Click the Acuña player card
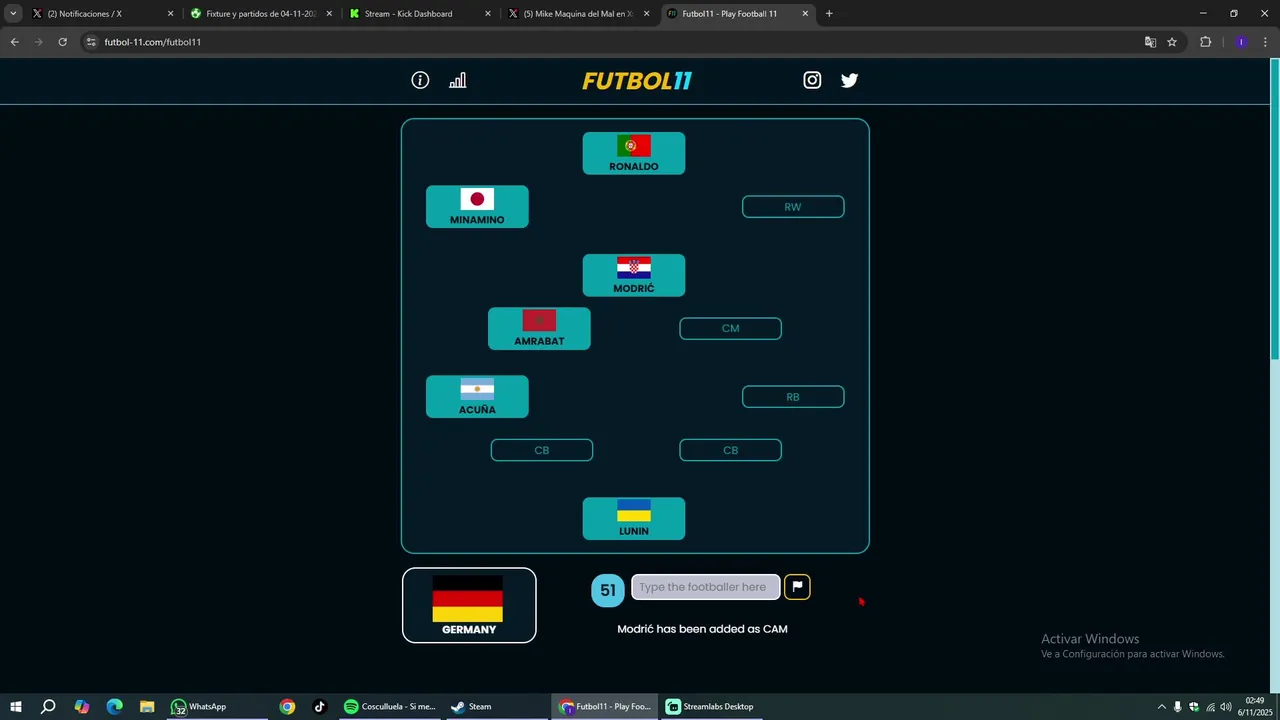 [x=477, y=397]
